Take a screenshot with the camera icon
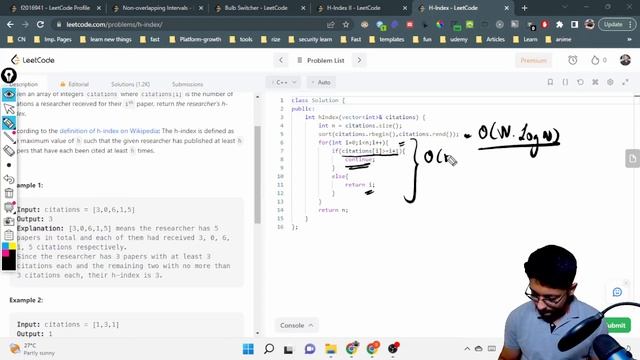Image resolution: width=640 pixels, height=360 pixels. pos(9,221)
